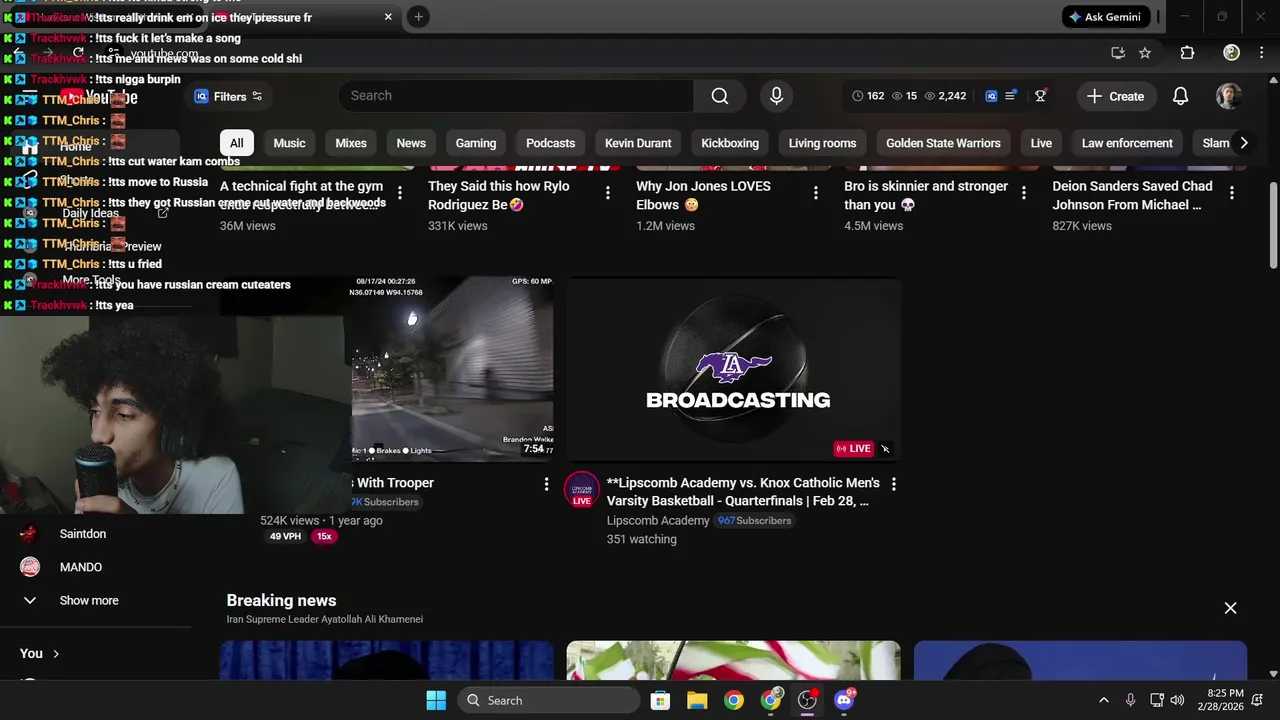1280x720 pixels.
Task: Open options for Bro is skinnier video
Action: click(1024, 193)
